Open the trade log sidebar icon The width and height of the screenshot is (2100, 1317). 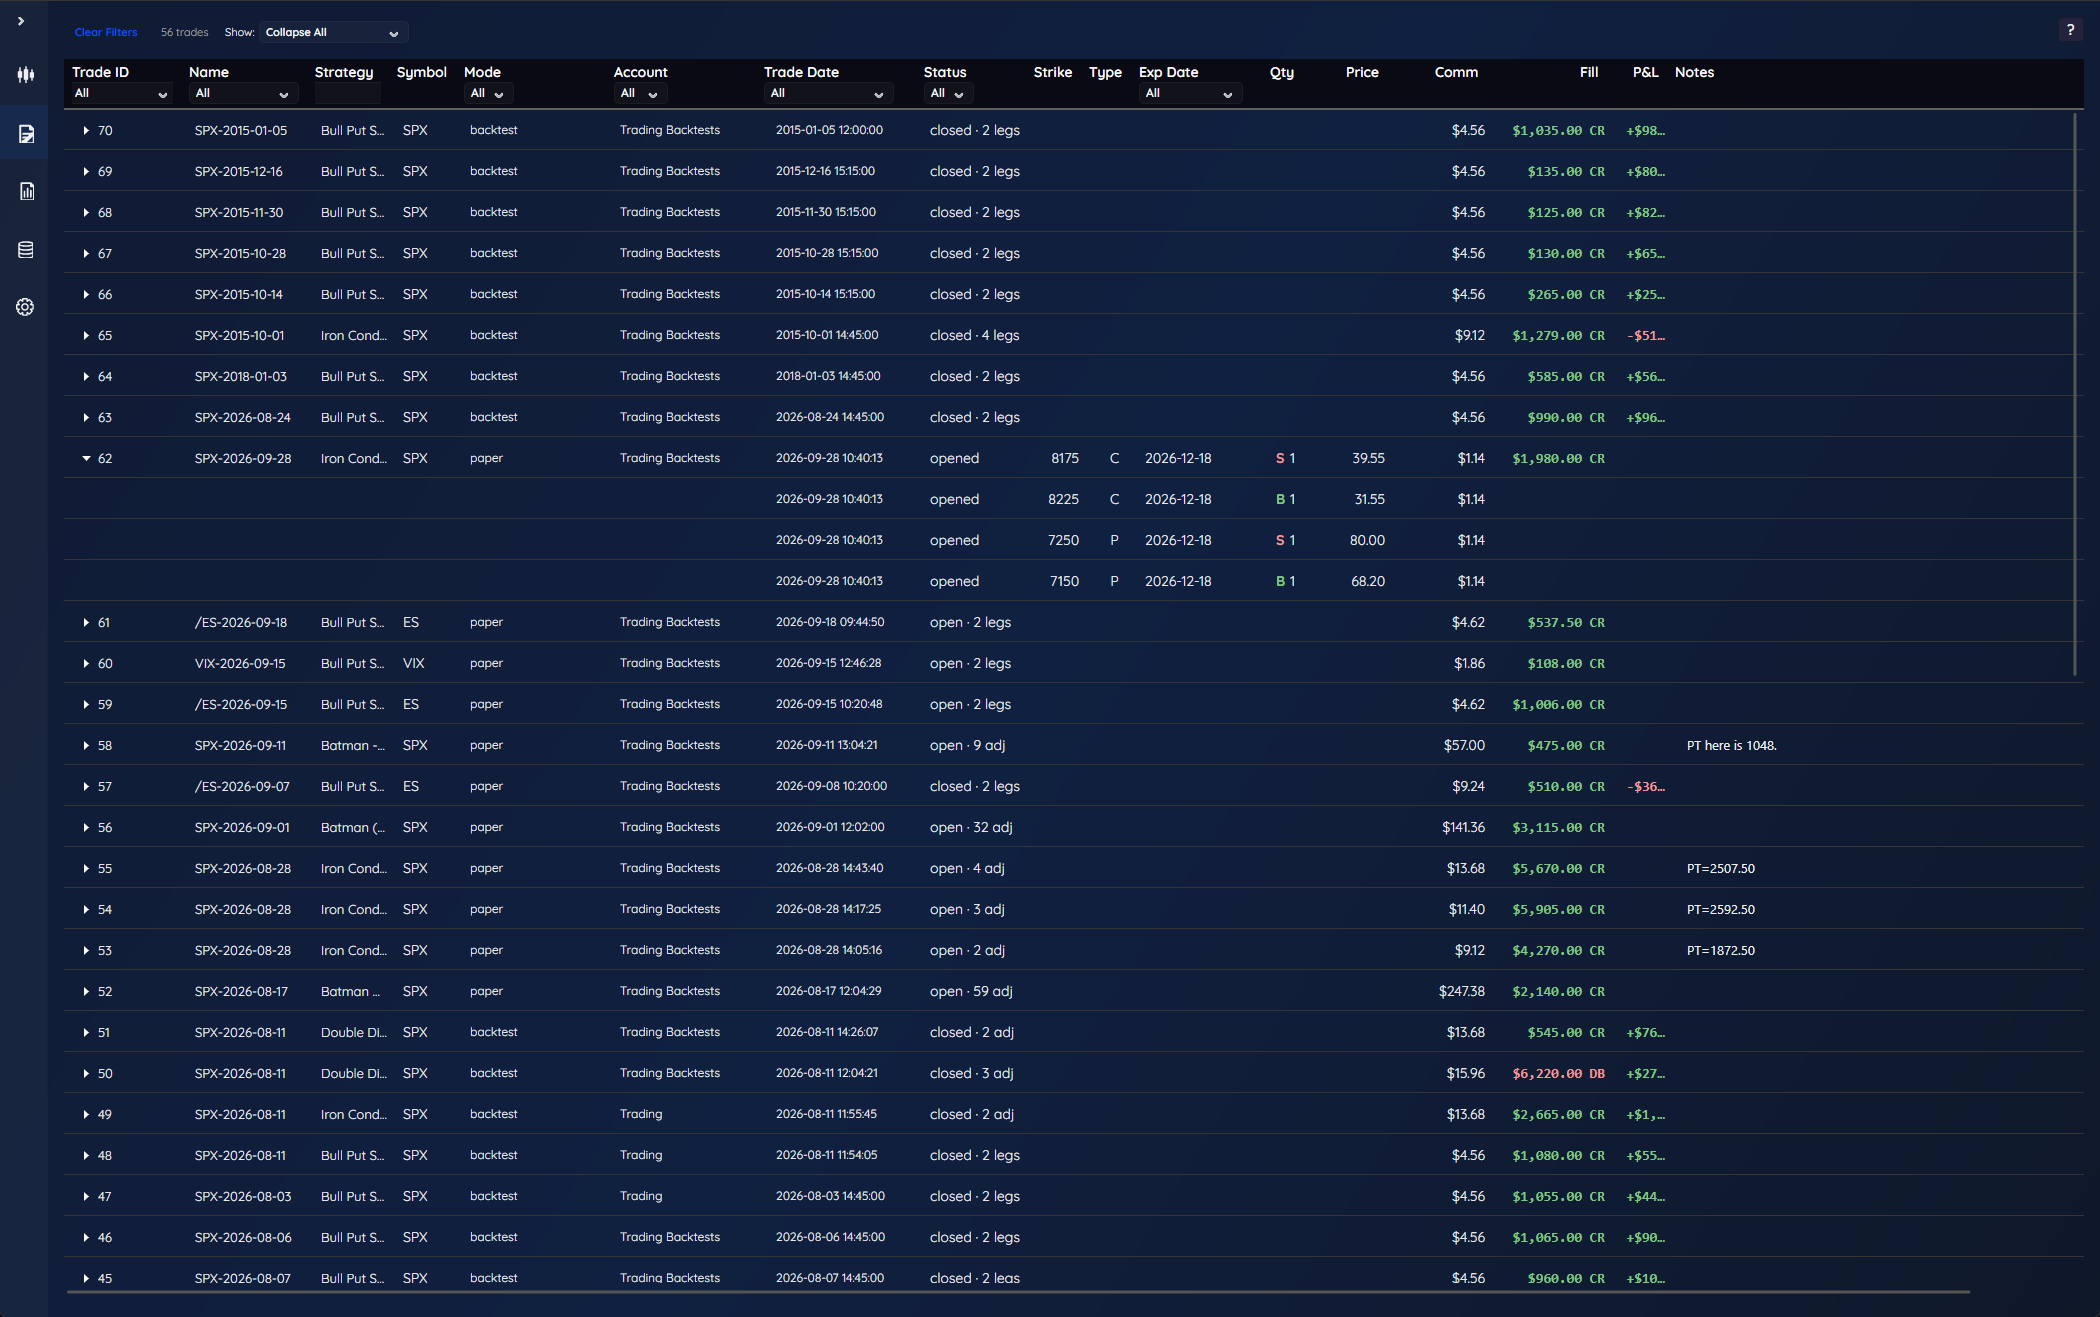pos(25,134)
